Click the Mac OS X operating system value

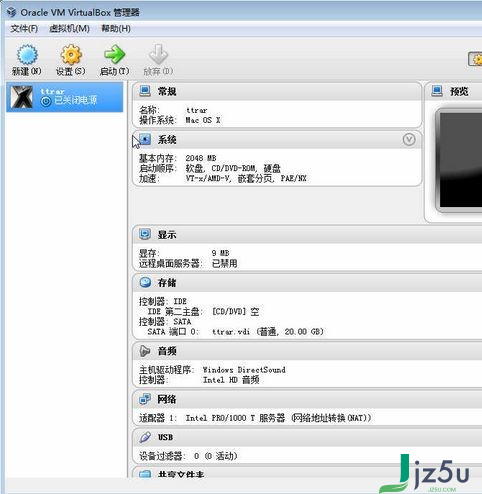203,120
